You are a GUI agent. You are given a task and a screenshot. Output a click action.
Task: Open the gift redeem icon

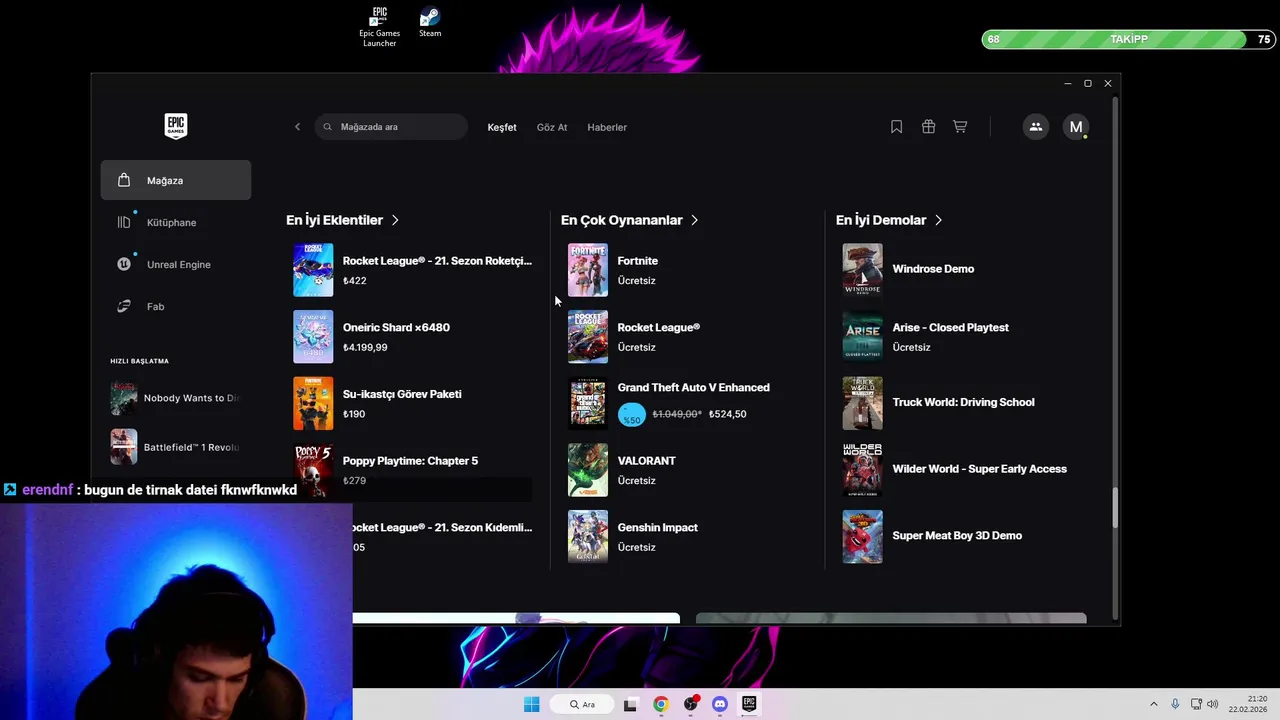tap(928, 127)
